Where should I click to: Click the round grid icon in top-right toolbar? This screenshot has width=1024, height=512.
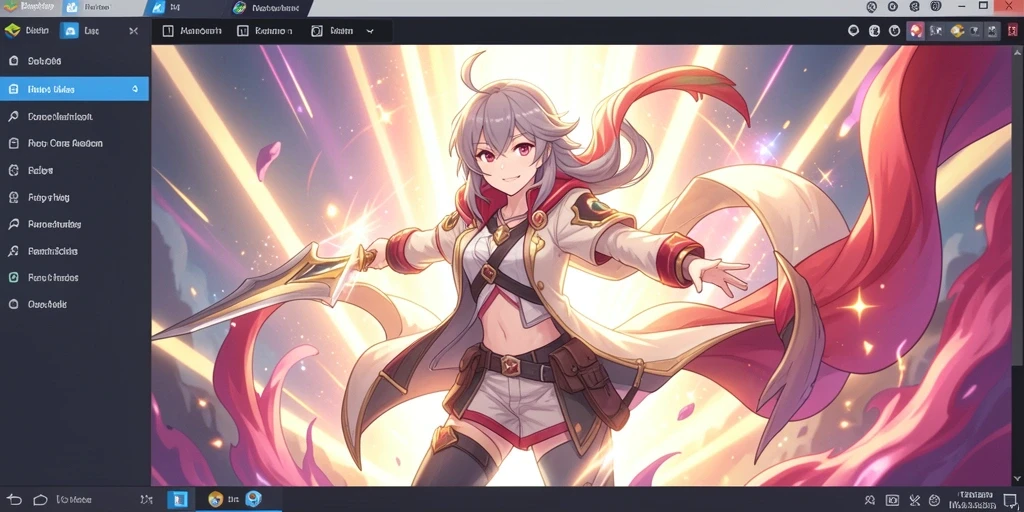874,31
